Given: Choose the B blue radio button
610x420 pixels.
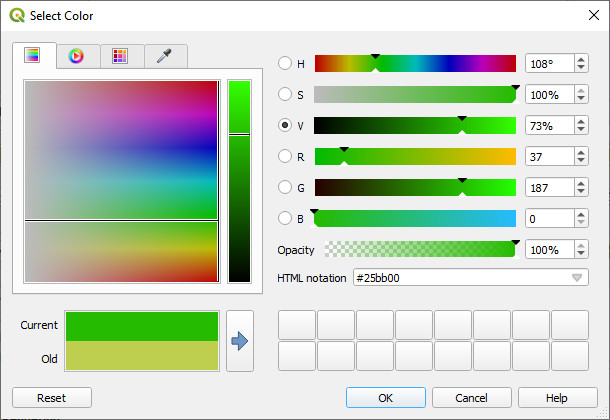Looking at the screenshot, I should click(285, 218).
